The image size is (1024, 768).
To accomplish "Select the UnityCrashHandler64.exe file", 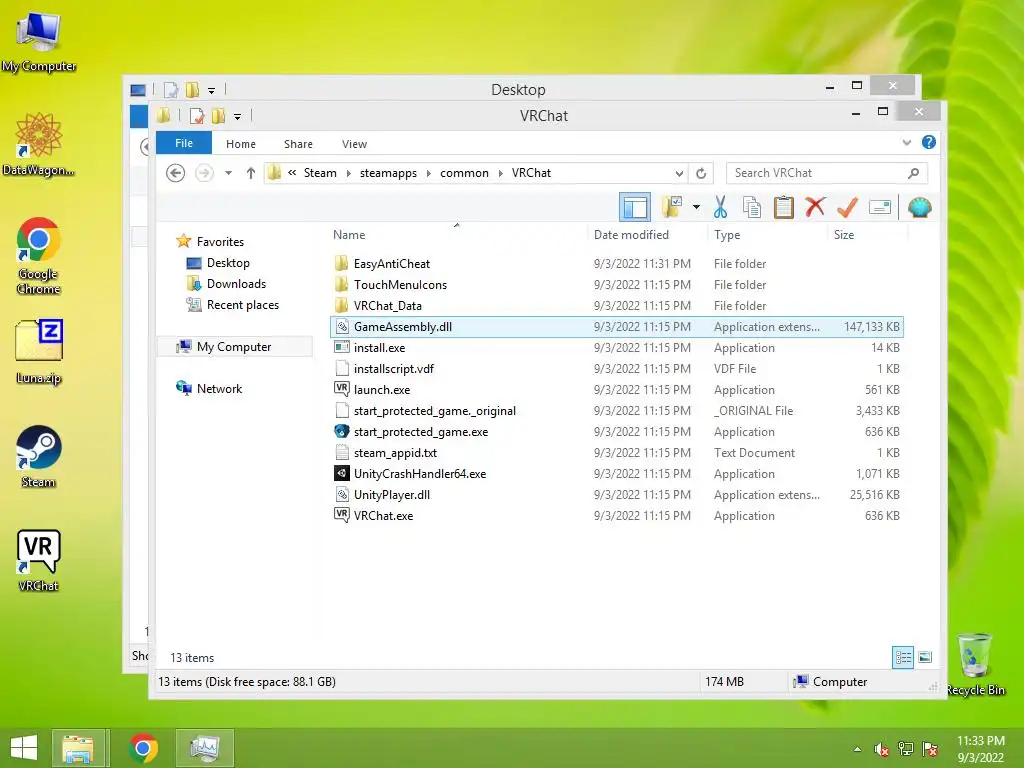I will coord(419,473).
